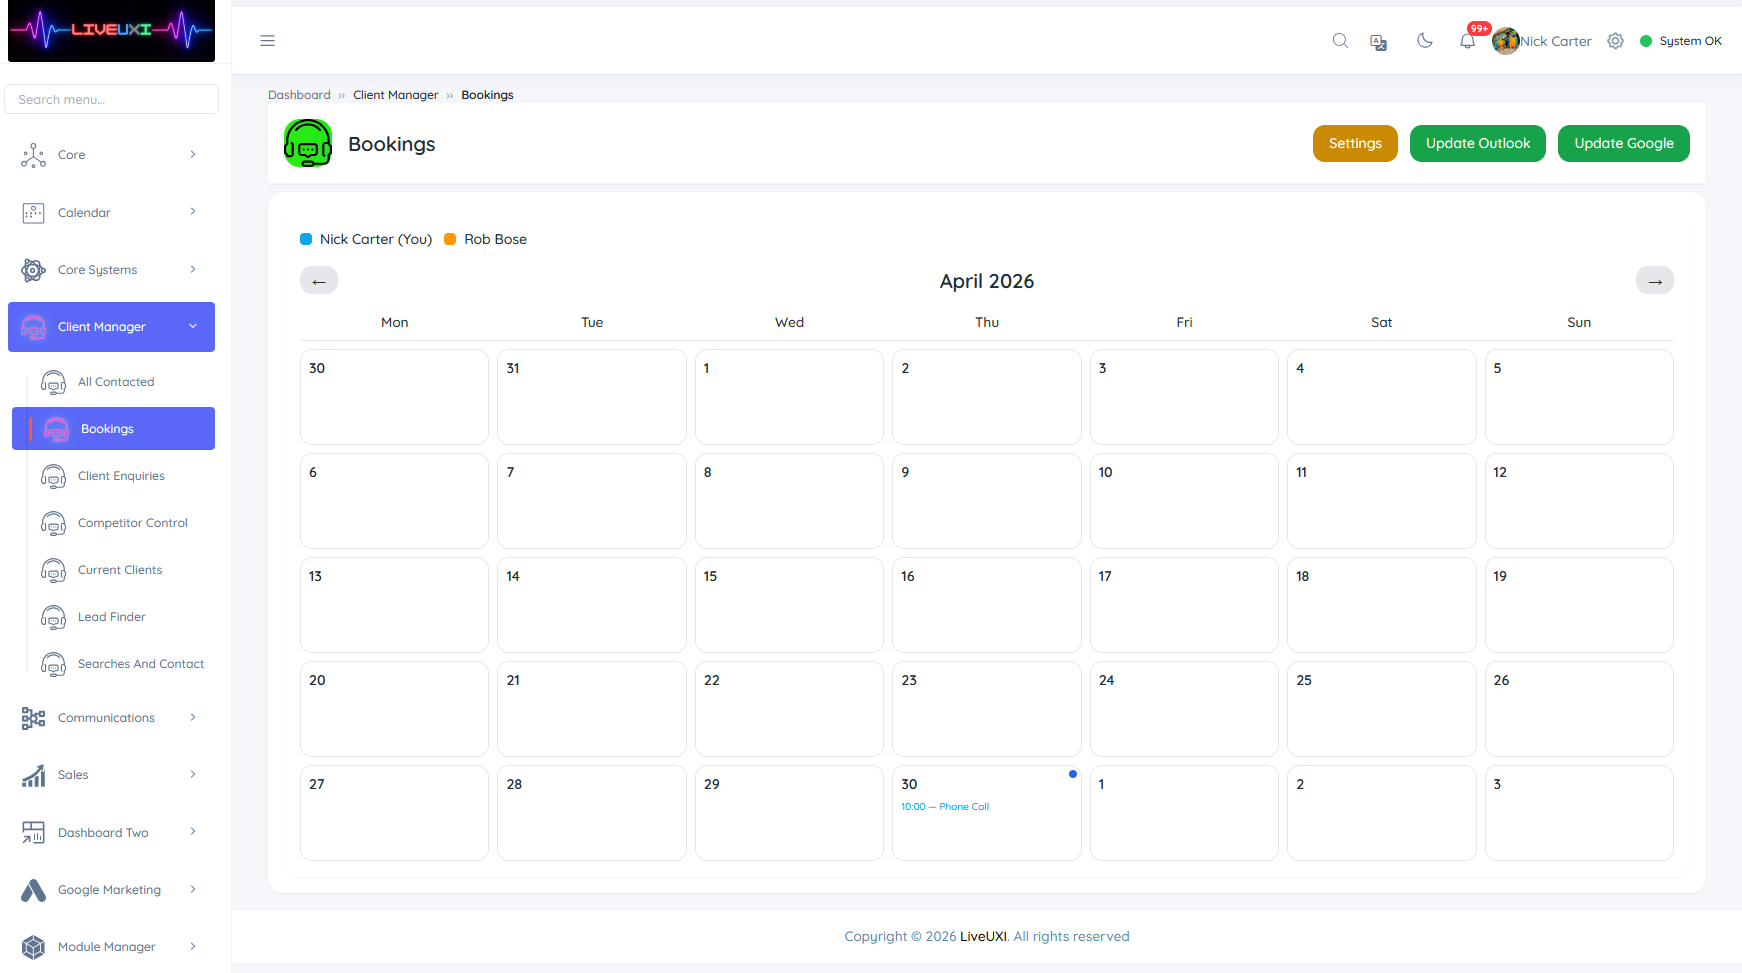This screenshot has height=973, width=1742.
Task: Click Rob Bose orange legend swatch
Action: click(x=450, y=239)
